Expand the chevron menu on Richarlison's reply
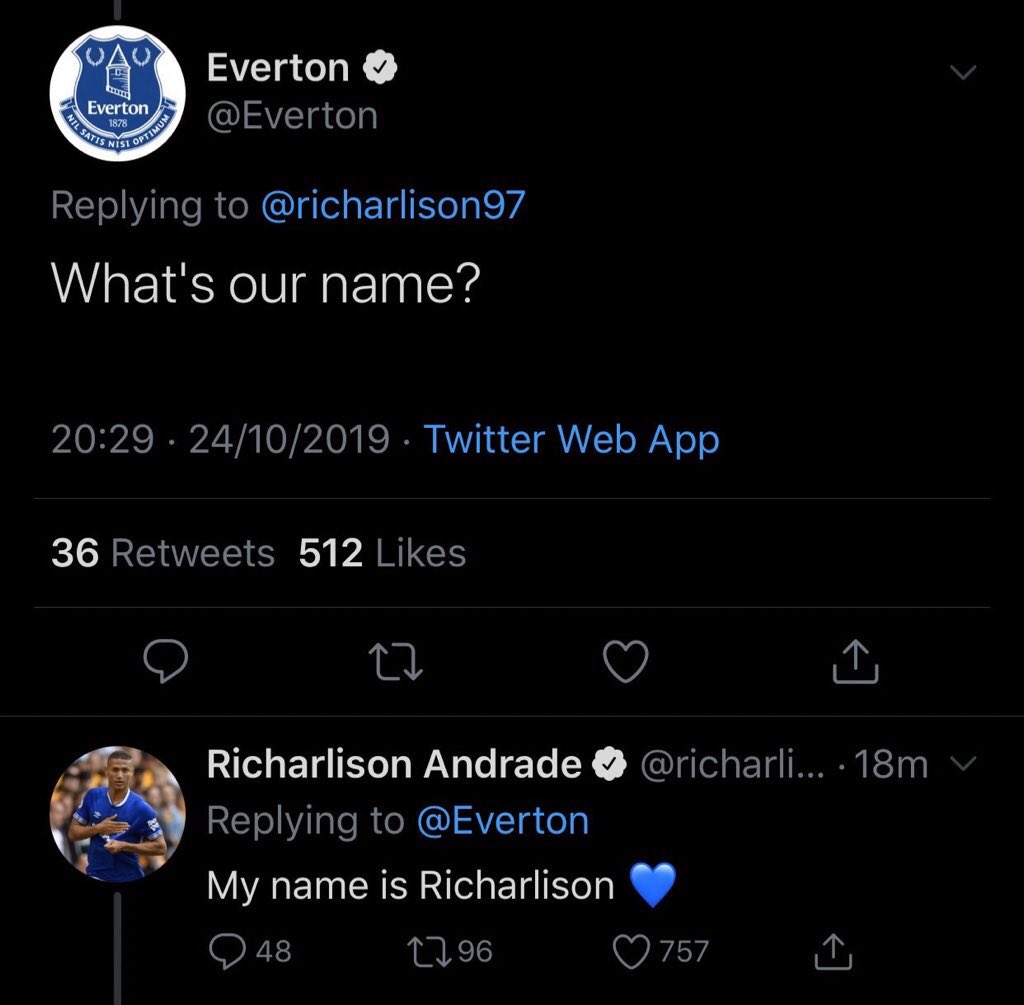 click(962, 765)
